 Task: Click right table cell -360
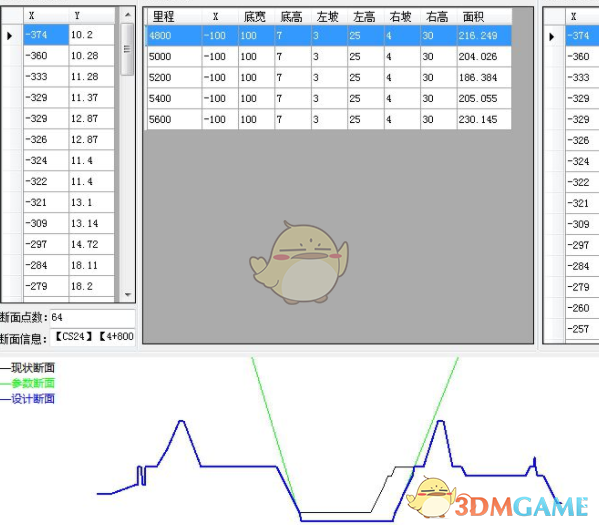click(x=582, y=57)
